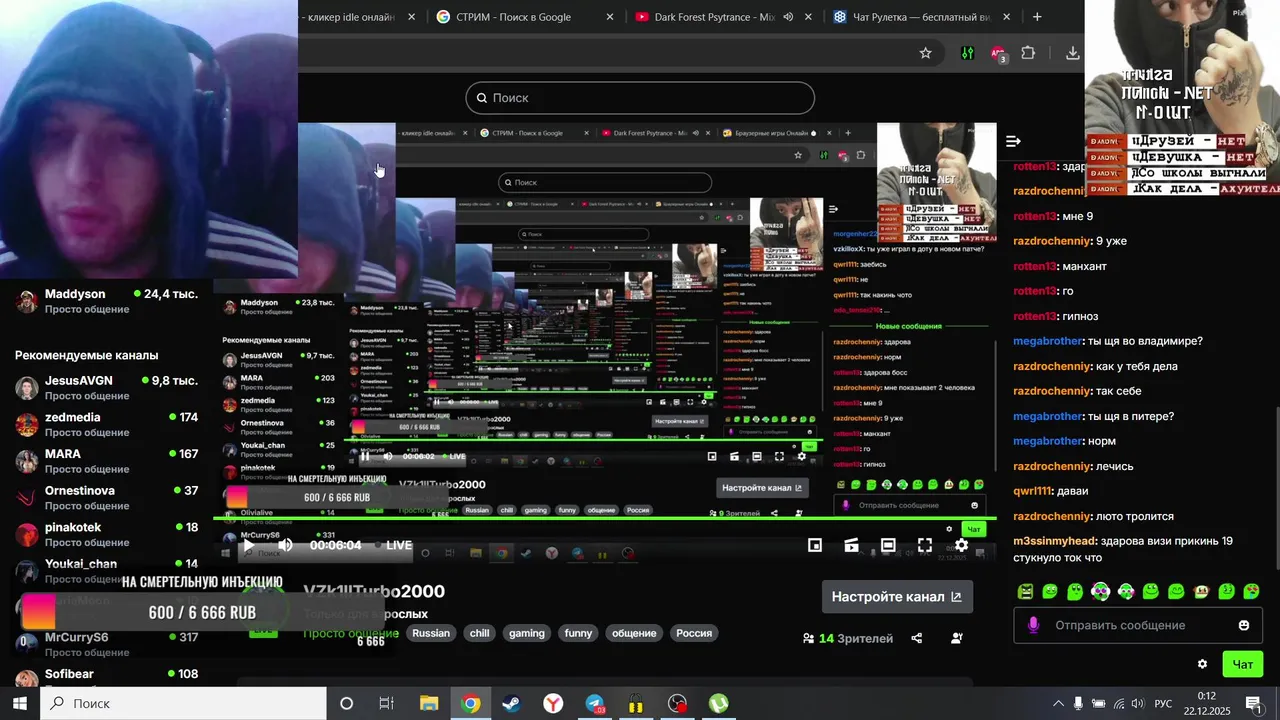Screen dimensions: 1280x720
Task: Click message 'лечись' in chat
Action: coord(1114,466)
